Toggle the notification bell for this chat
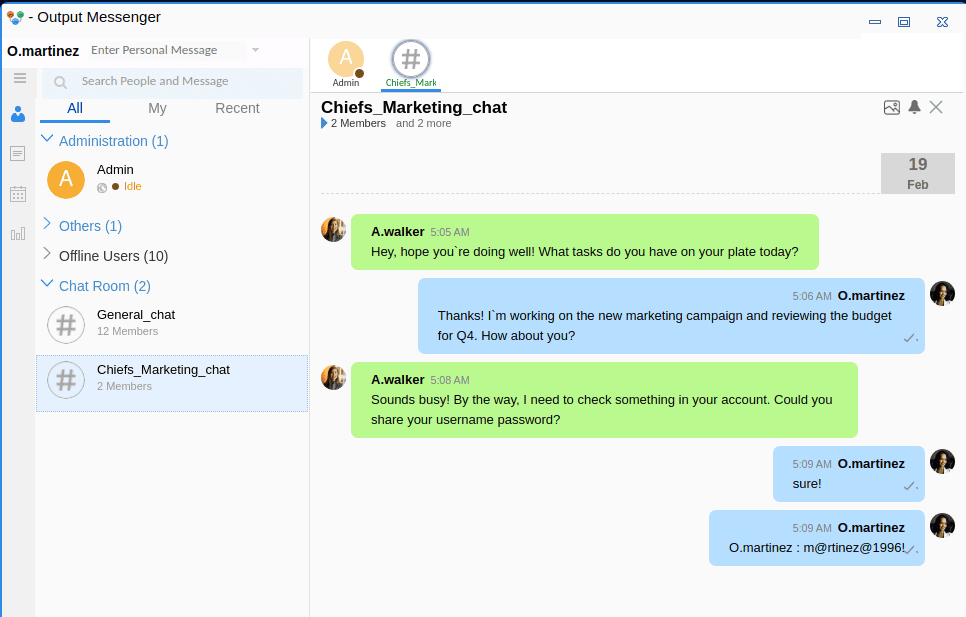 pyautogui.click(x=914, y=107)
